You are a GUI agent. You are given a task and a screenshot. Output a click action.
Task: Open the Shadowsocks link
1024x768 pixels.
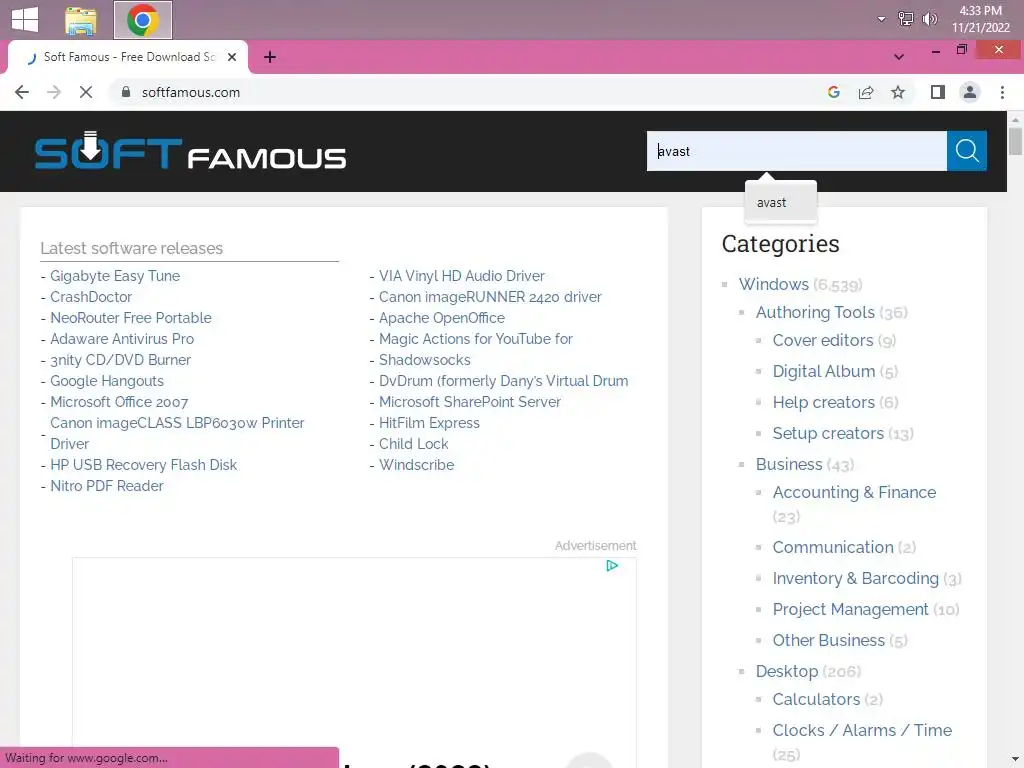pyautogui.click(x=424, y=360)
